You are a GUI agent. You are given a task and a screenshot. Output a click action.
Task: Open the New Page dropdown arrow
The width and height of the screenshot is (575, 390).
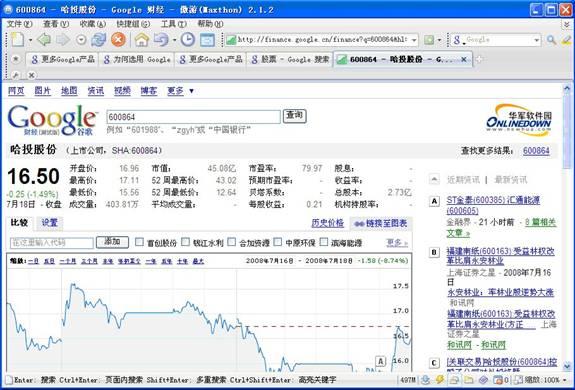pos(30,40)
